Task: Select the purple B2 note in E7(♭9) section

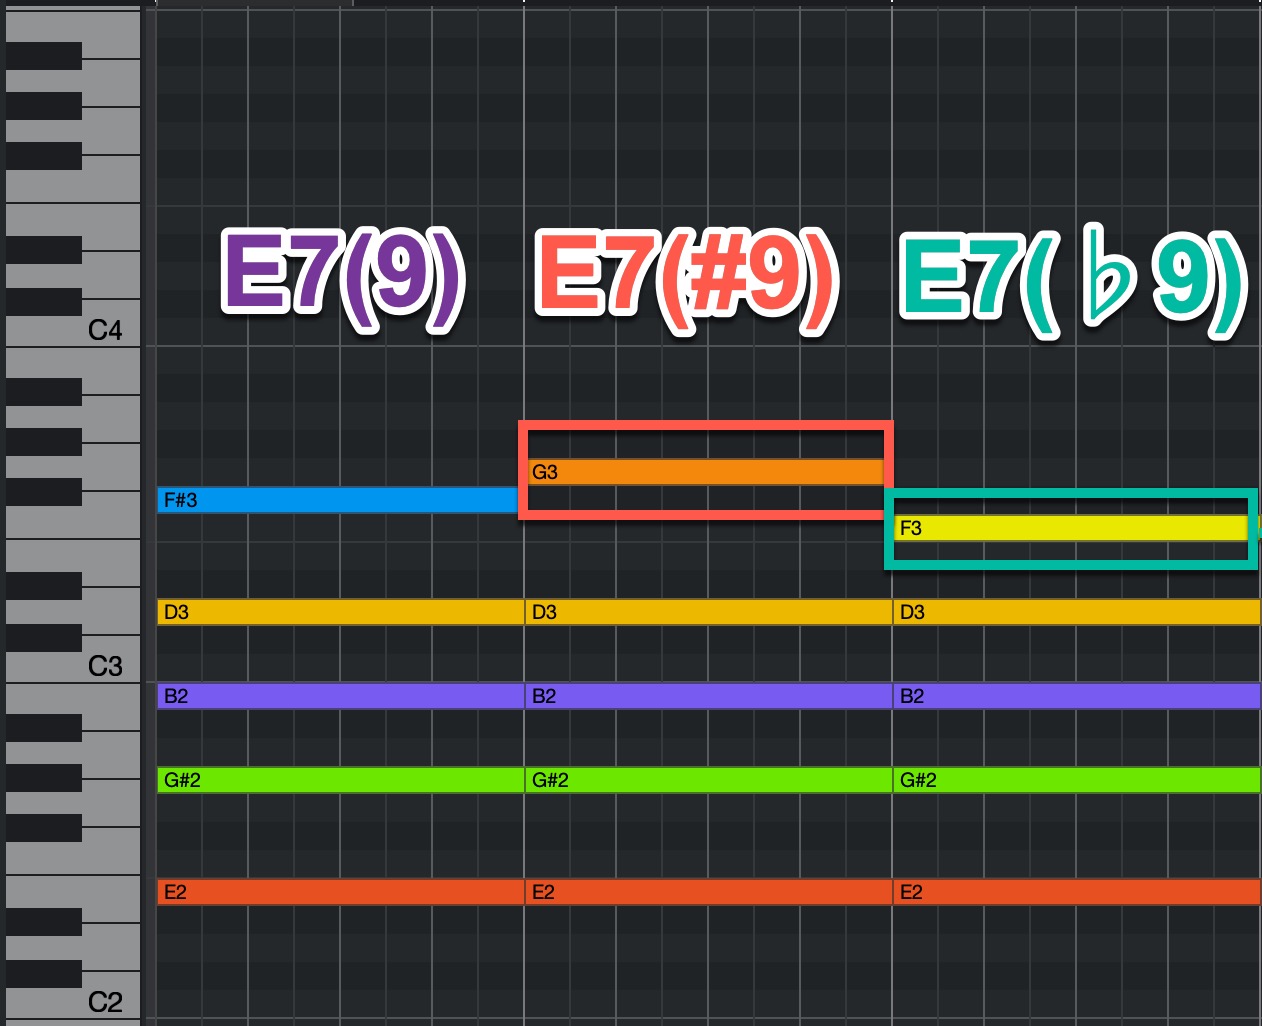Action: (1077, 696)
